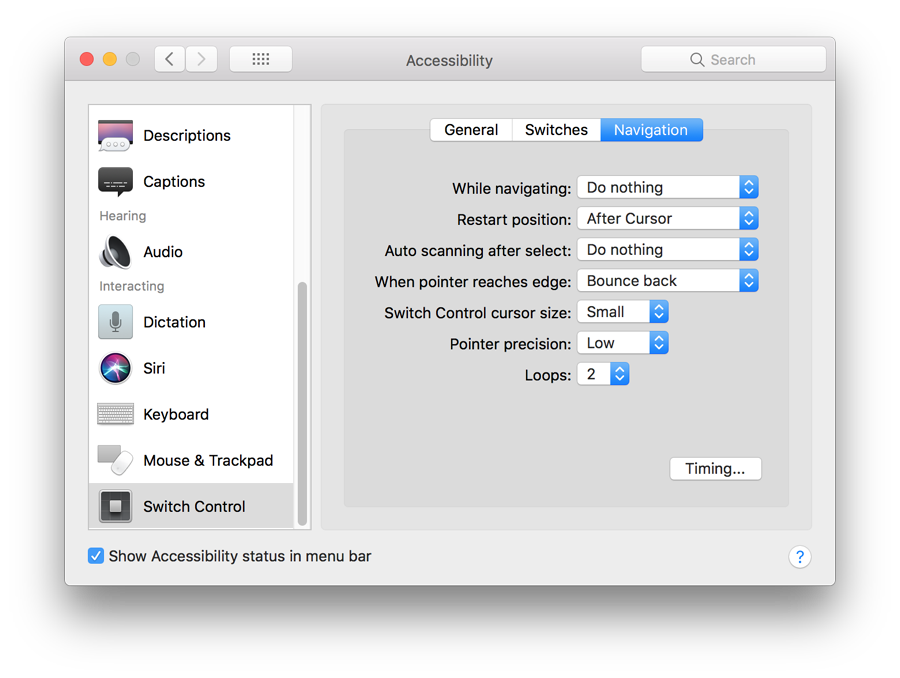Close the window with red button
Screen dimensions: 900x678
(x=87, y=59)
